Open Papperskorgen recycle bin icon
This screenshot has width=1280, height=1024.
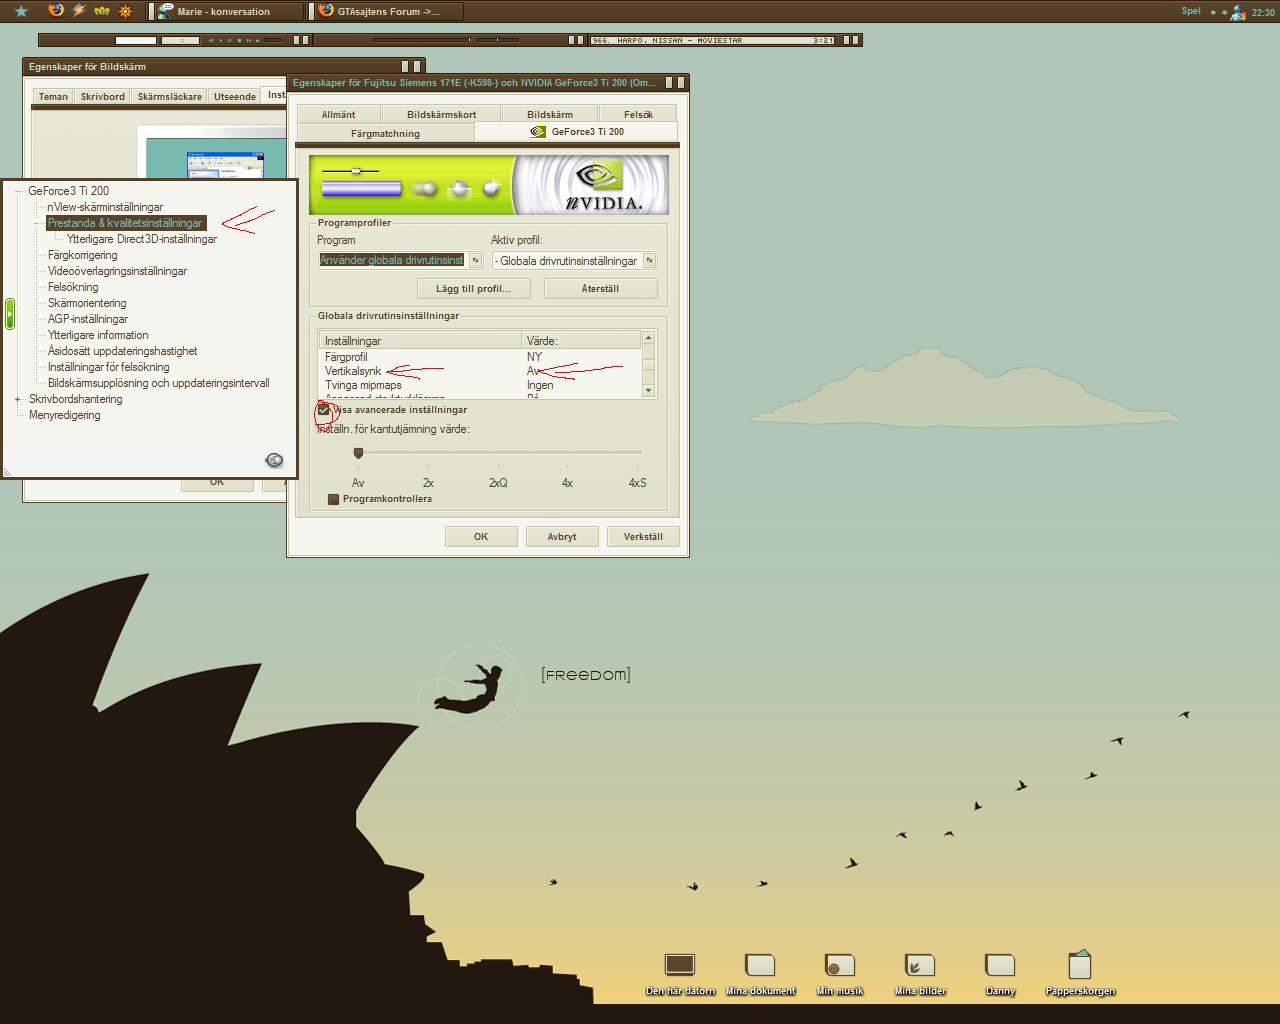click(x=1080, y=973)
